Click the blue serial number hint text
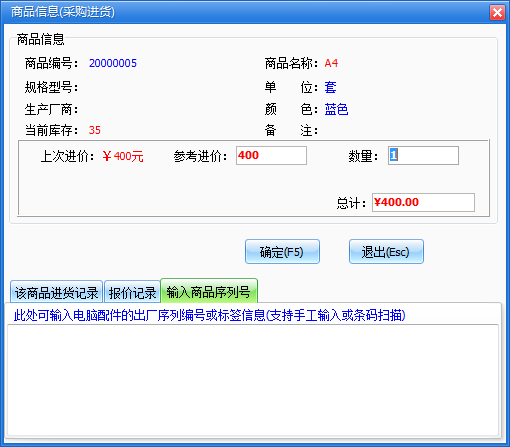The image size is (510, 447). [209, 315]
